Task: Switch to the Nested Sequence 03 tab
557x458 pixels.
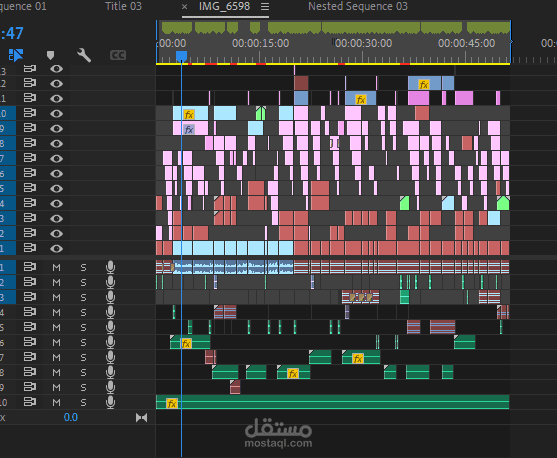Action: click(358, 6)
